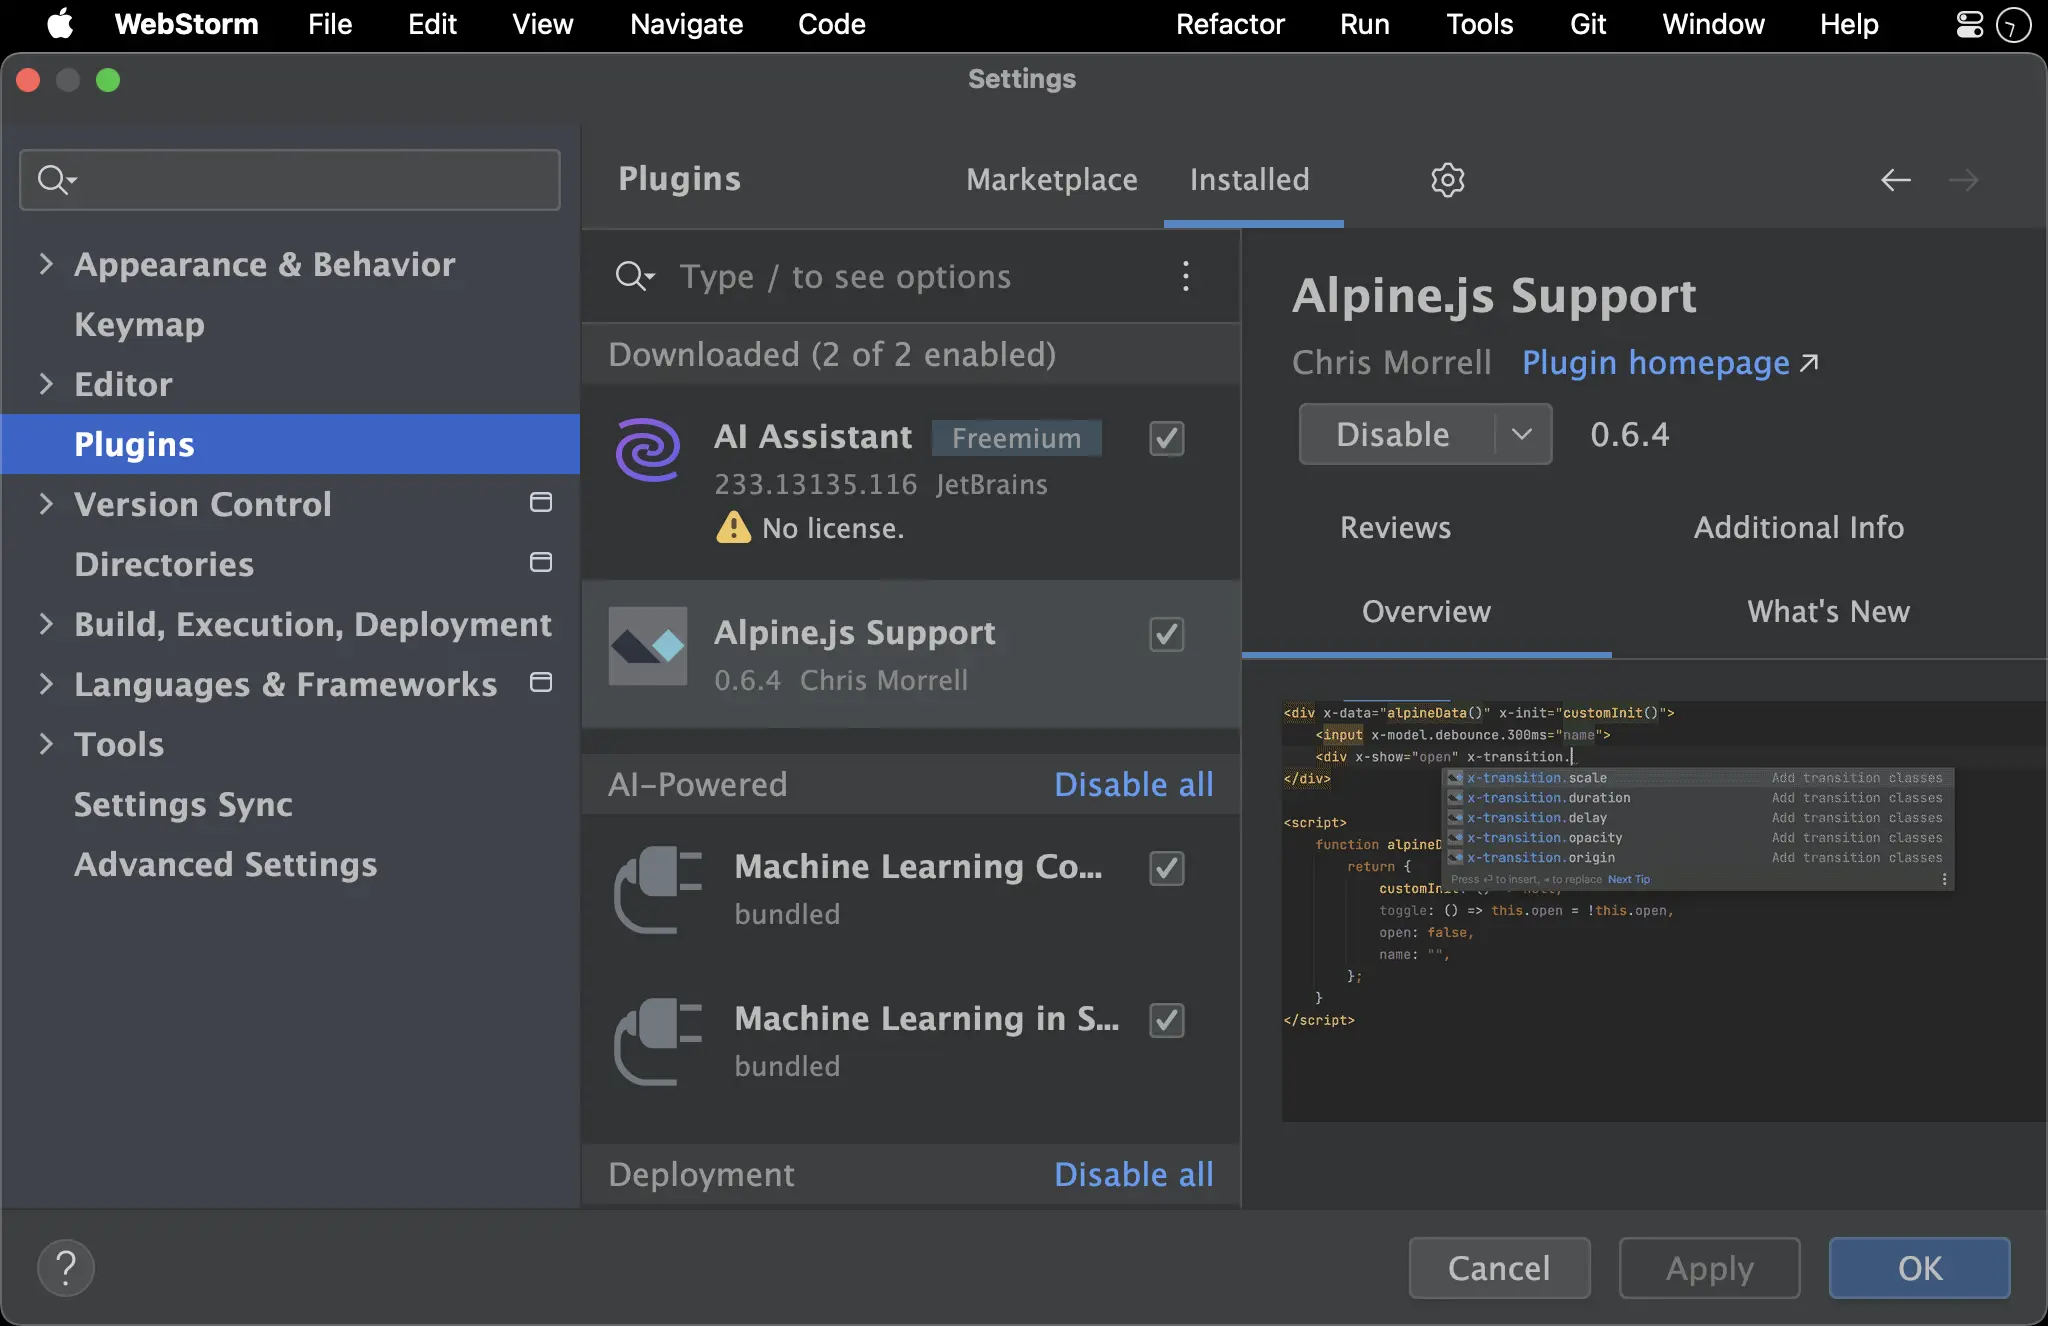Click the AI Assistant spiral logo
This screenshot has width=2048, height=1326.
[648, 450]
